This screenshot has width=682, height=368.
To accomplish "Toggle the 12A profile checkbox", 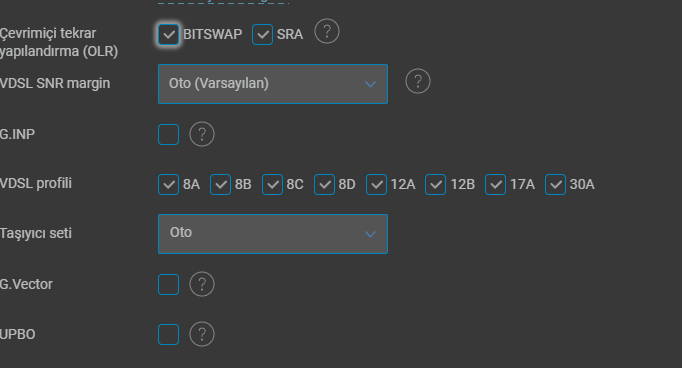I will pyautogui.click(x=376, y=184).
